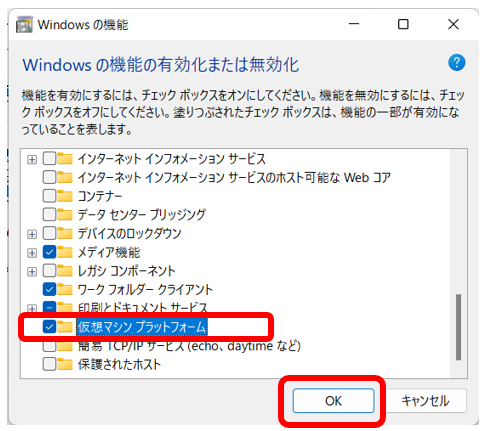Select the 保護されたホスト label
Image resolution: width=488 pixels, height=431 pixels.
[119, 364]
